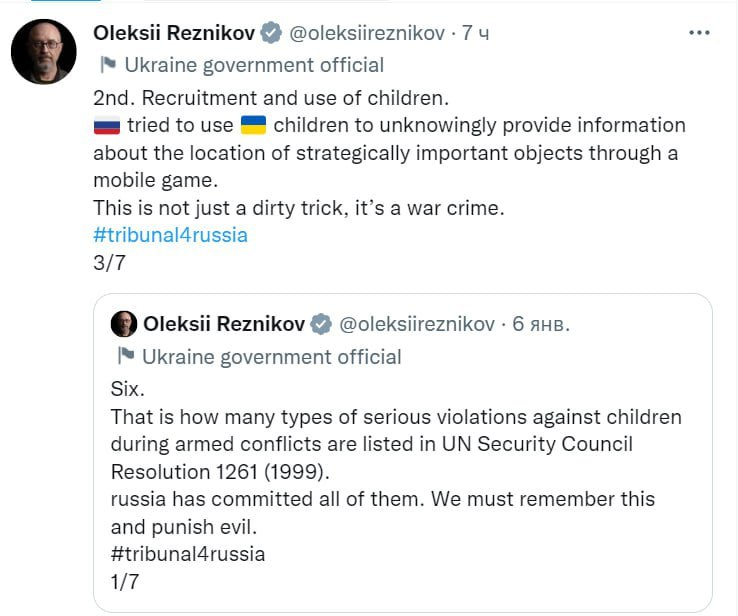This screenshot has height=616, width=738.
Task: Open the more options ellipsis menu
Action: point(700,33)
